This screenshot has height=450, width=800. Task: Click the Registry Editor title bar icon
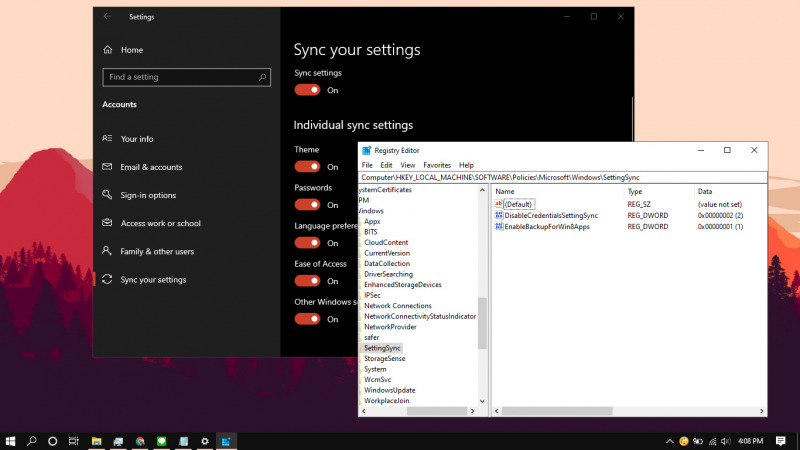click(x=366, y=151)
